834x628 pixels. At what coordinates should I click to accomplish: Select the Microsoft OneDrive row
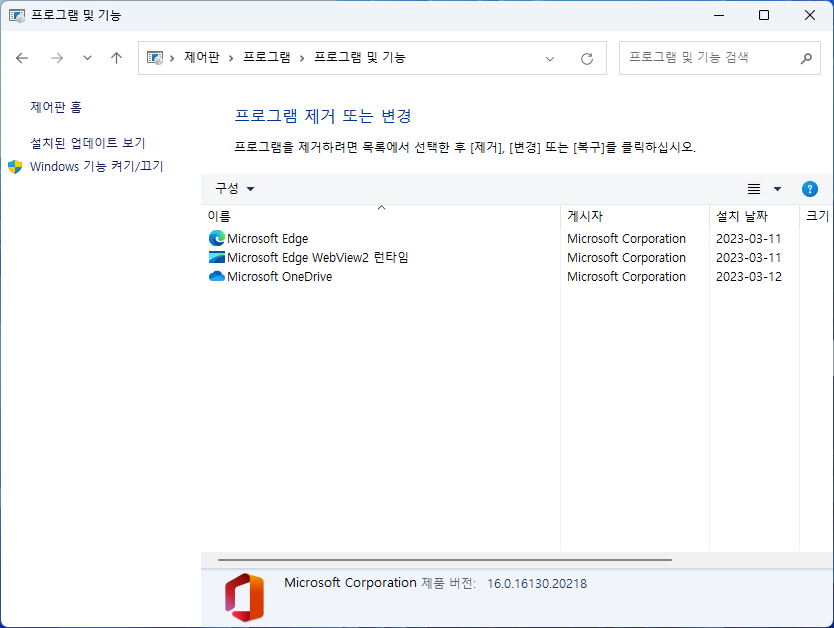(517, 277)
